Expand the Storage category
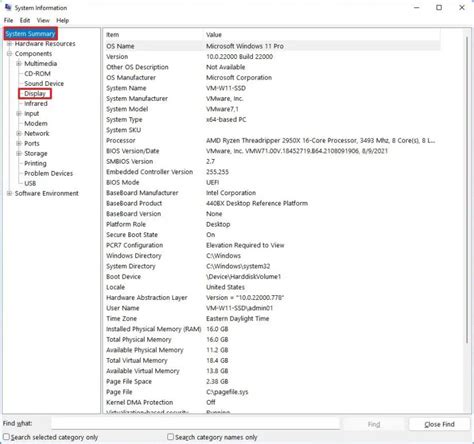 point(19,153)
